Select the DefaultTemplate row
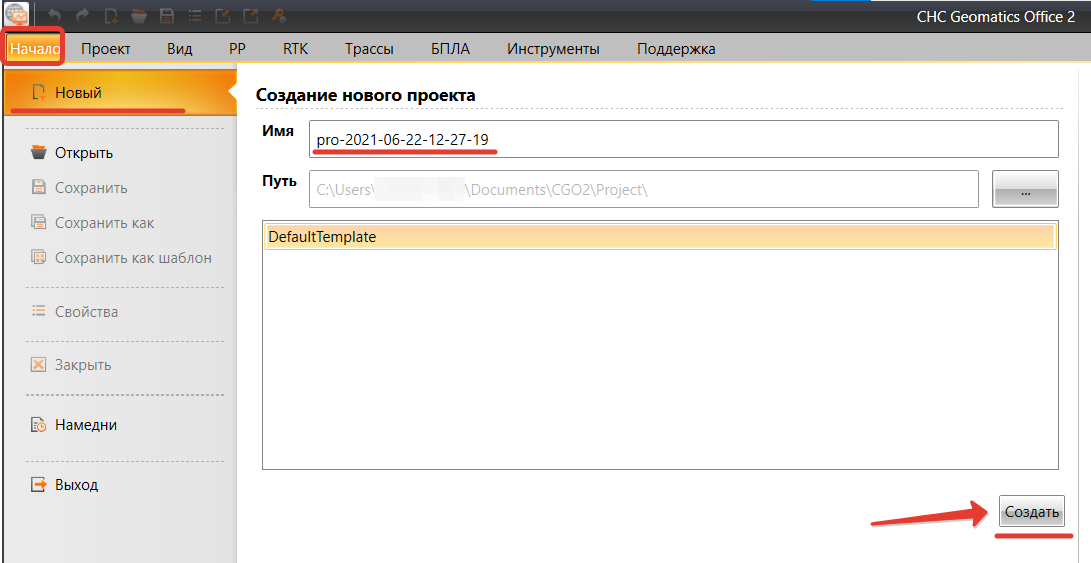This screenshot has width=1091, height=563. (x=660, y=237)
